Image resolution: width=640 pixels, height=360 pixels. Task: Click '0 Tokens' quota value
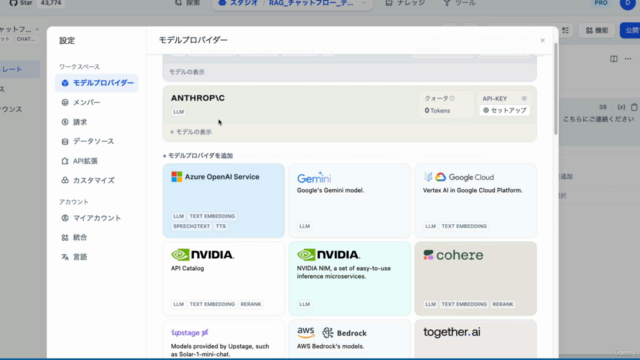point(437,111)
